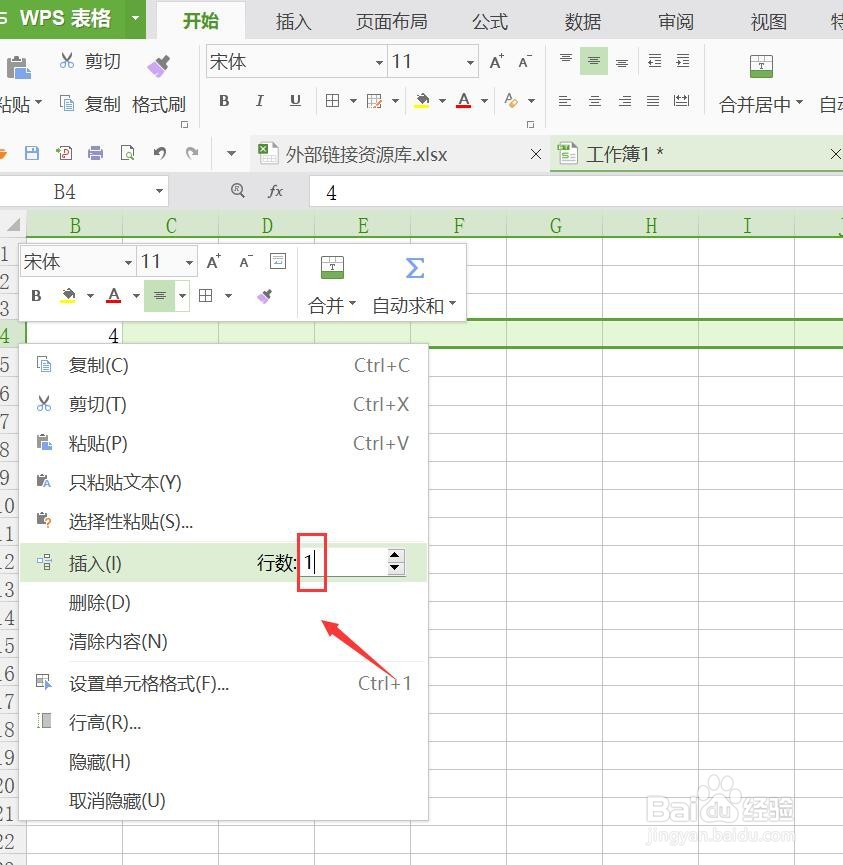843x865 pixels.
Task: Toggle Bold formatting in the ribbon
Action: click(x=224, y=101)
